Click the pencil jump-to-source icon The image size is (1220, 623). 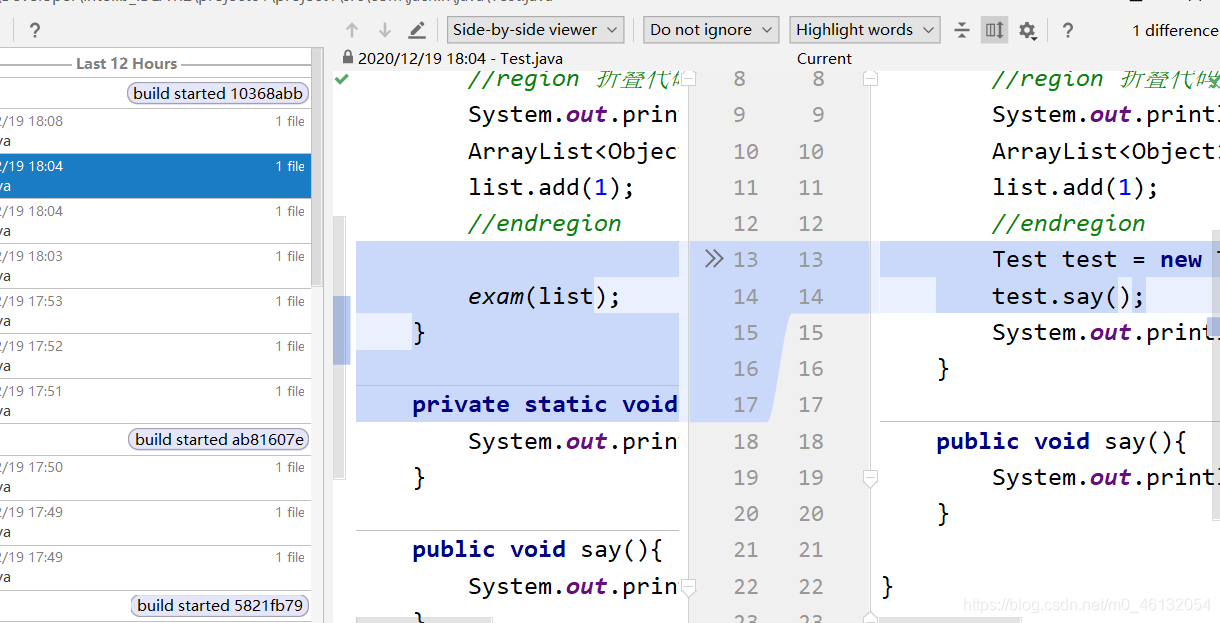click(417, 30)
